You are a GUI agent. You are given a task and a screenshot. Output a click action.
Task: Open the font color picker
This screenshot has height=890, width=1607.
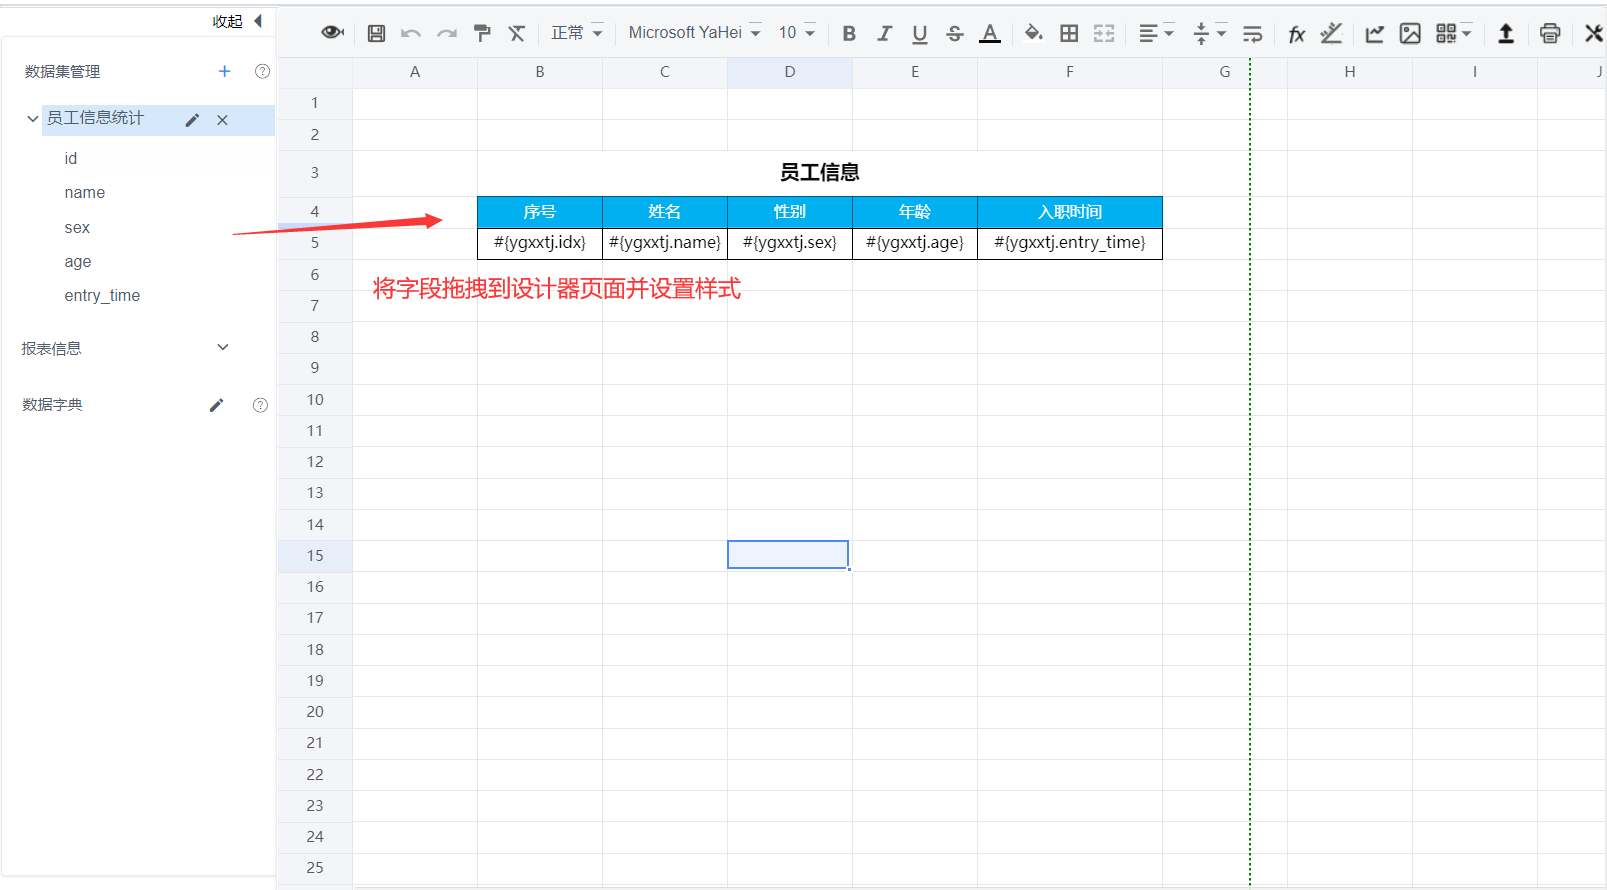[x=990, y=33]
